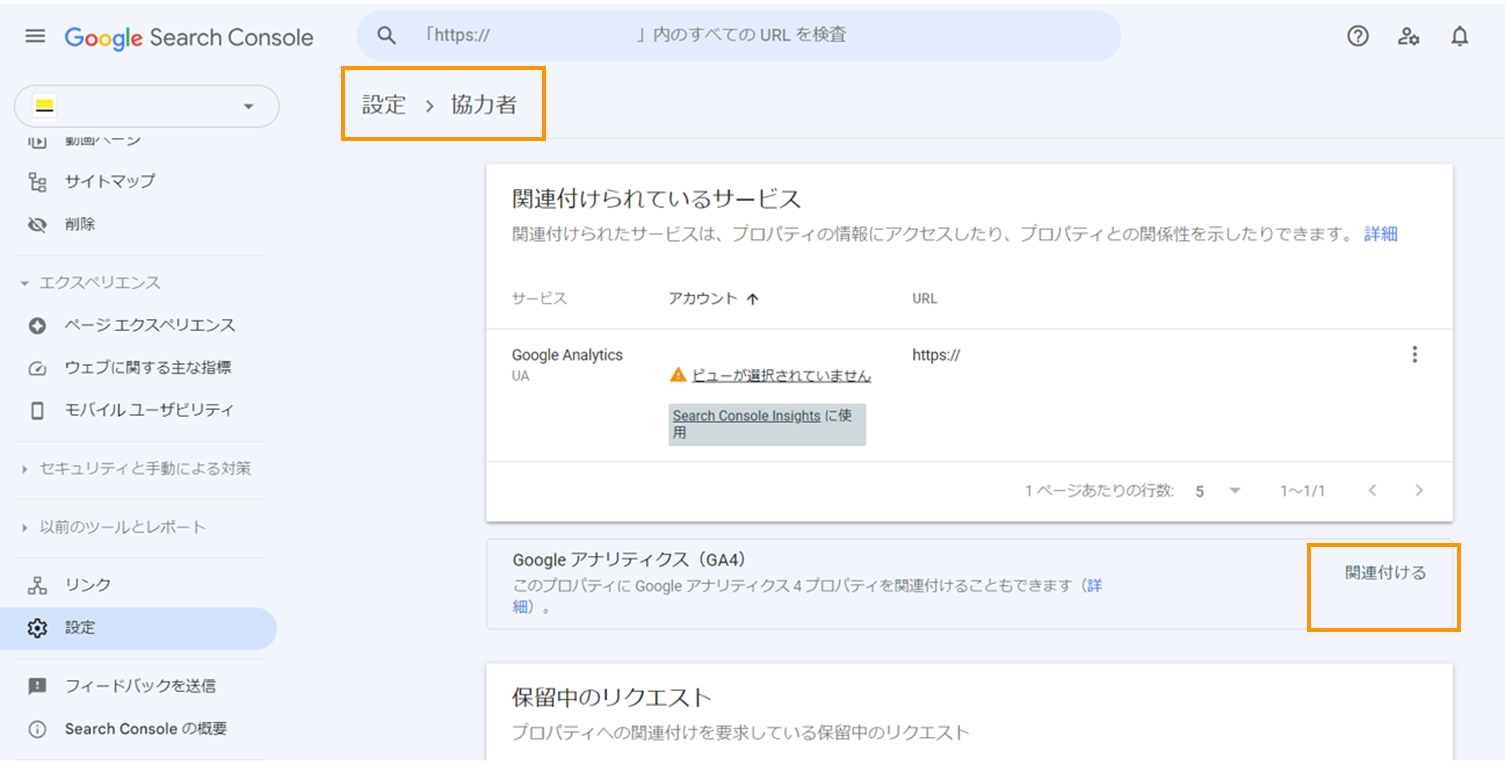Open the notifications bell
The image size is (1505, 765).
click(x=1460, y=37)
